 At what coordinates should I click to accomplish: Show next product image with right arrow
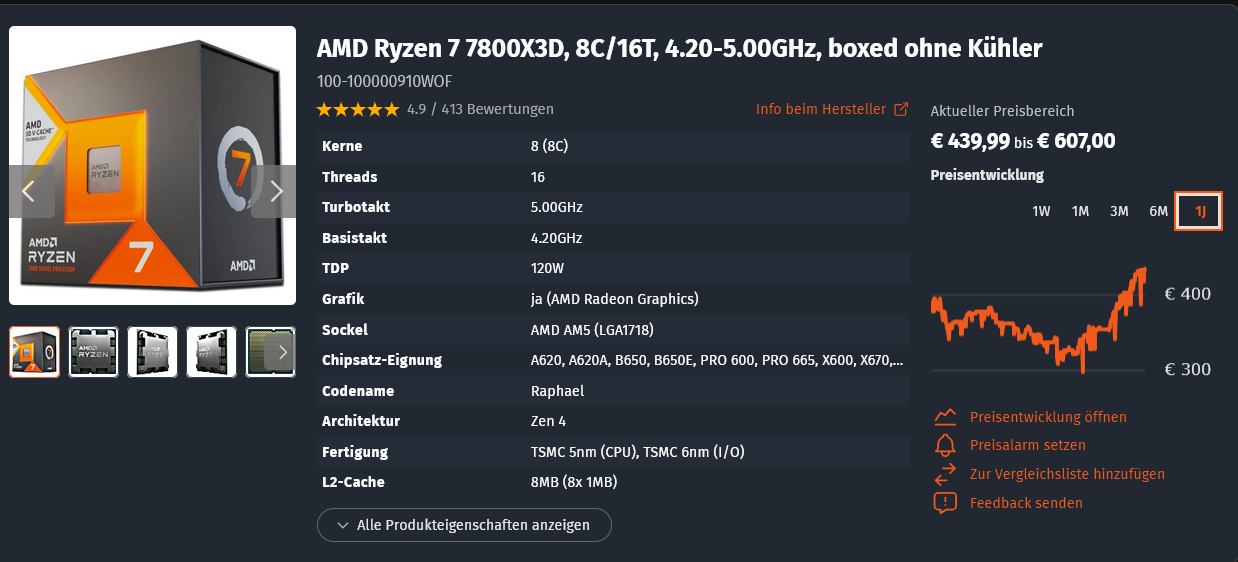pos(276,191)
